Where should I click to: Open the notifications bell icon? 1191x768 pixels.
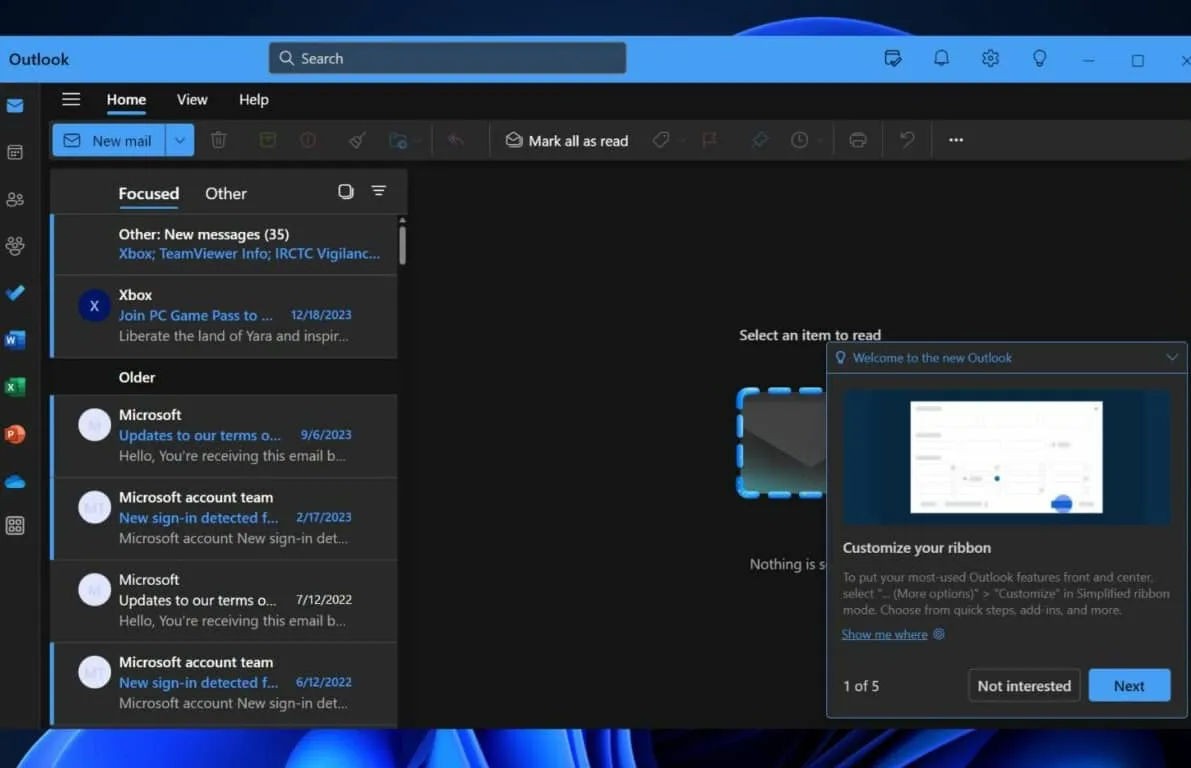click(941, 58)
